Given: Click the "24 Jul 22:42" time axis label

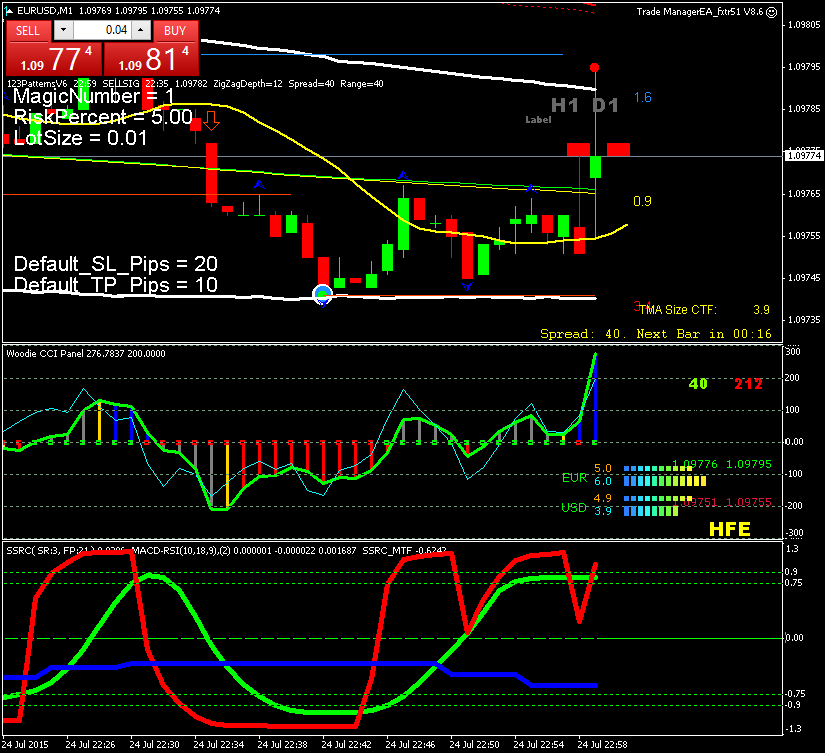Looking at the screenshot, I should pyautogui.click(x=346, y=745).
